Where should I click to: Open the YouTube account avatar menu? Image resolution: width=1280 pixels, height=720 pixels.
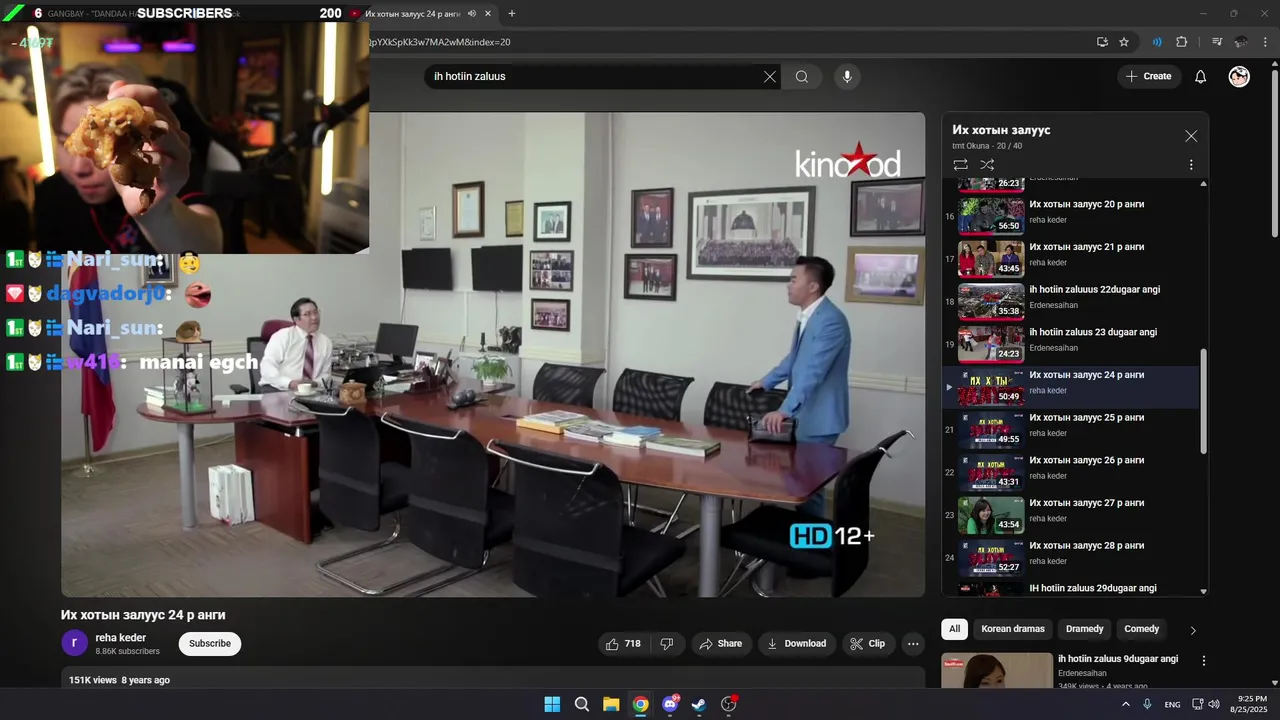[x=1239, y=77]
